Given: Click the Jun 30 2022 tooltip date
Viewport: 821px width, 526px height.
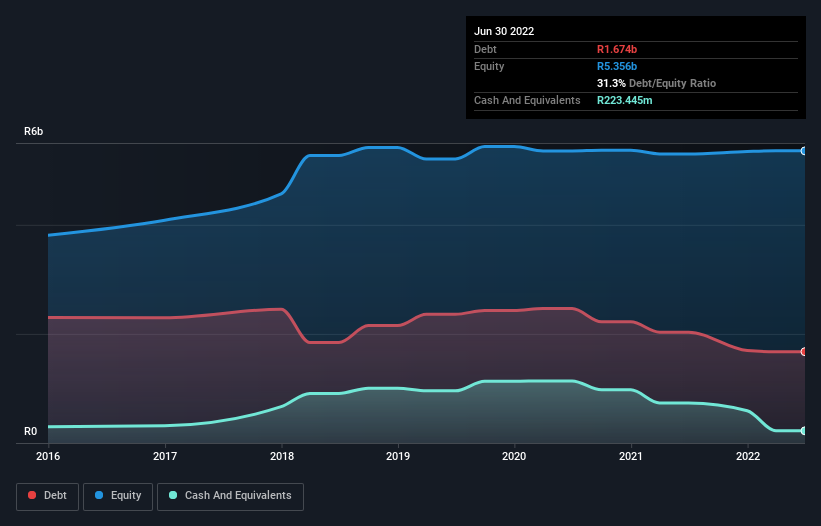Looking at the screenshot, I should [504, 31].
